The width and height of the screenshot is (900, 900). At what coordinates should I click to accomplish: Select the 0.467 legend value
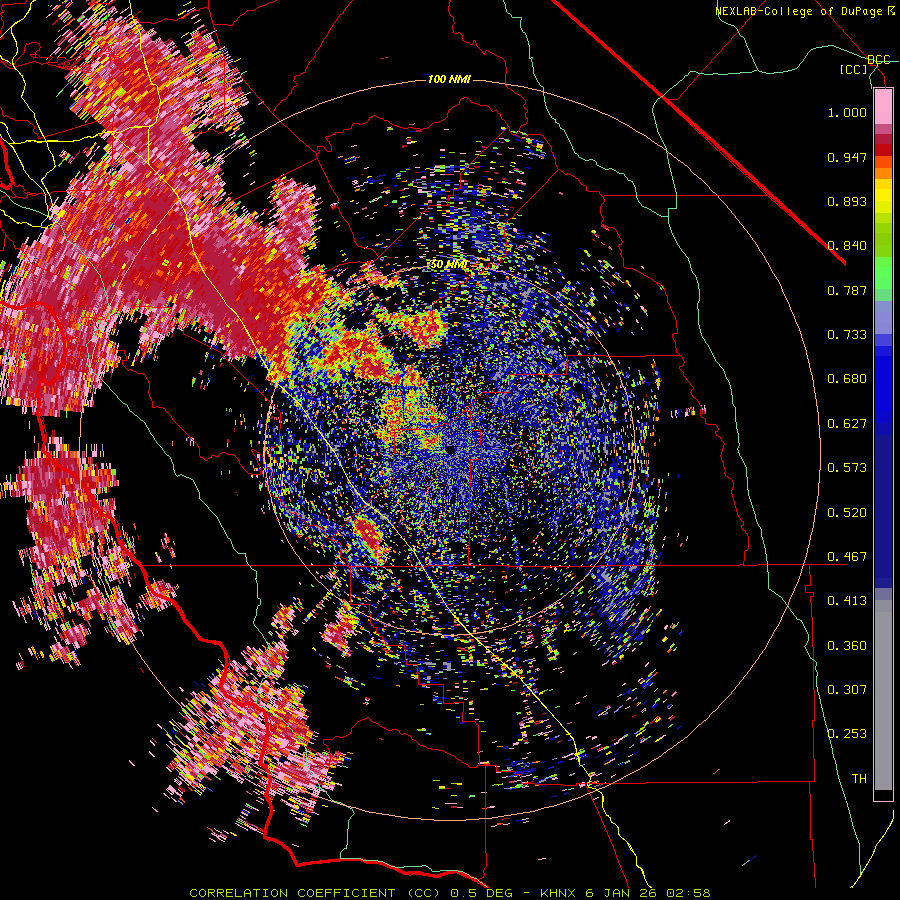point(847,556)
